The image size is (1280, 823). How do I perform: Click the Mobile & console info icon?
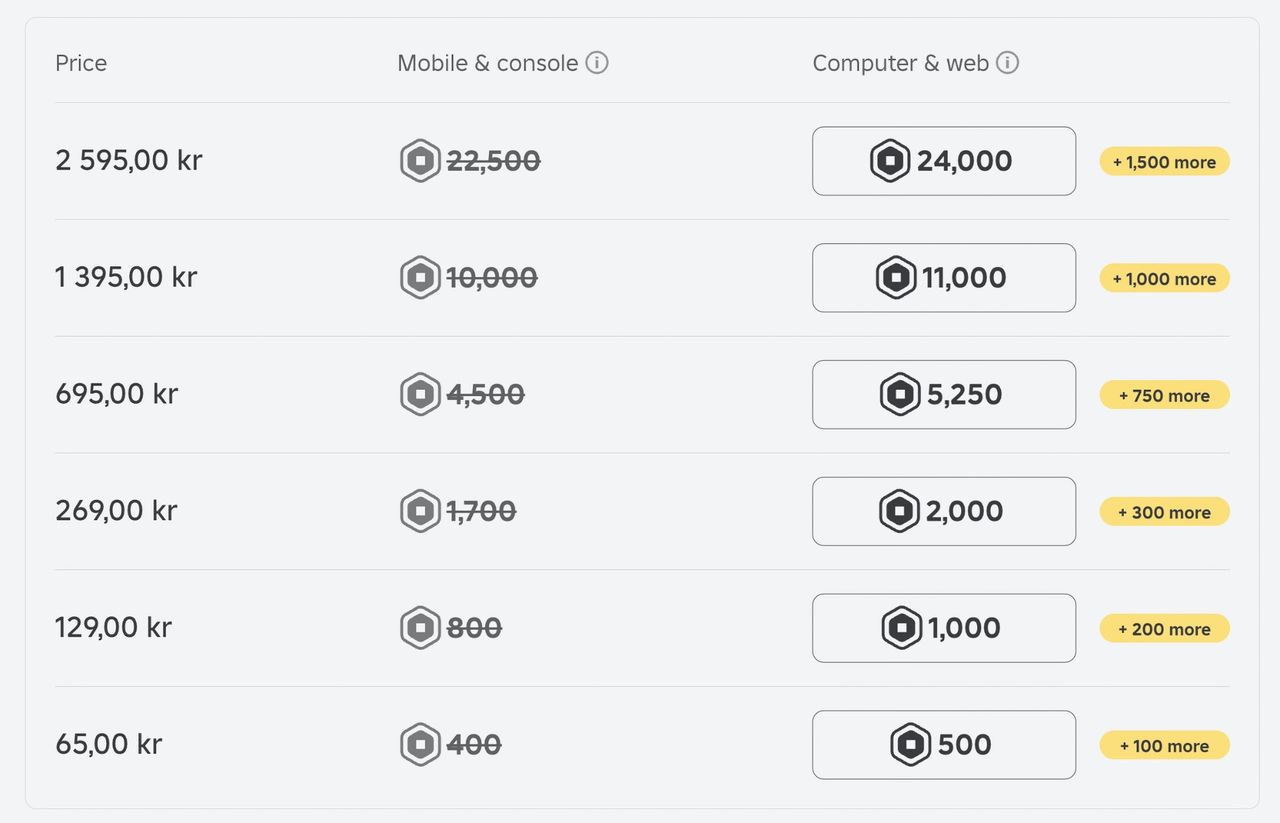[x=596, y=63]
